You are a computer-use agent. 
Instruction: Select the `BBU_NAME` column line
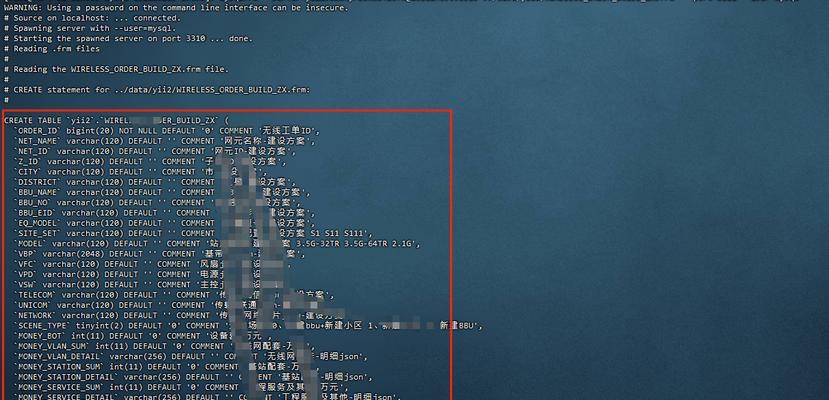162,192
